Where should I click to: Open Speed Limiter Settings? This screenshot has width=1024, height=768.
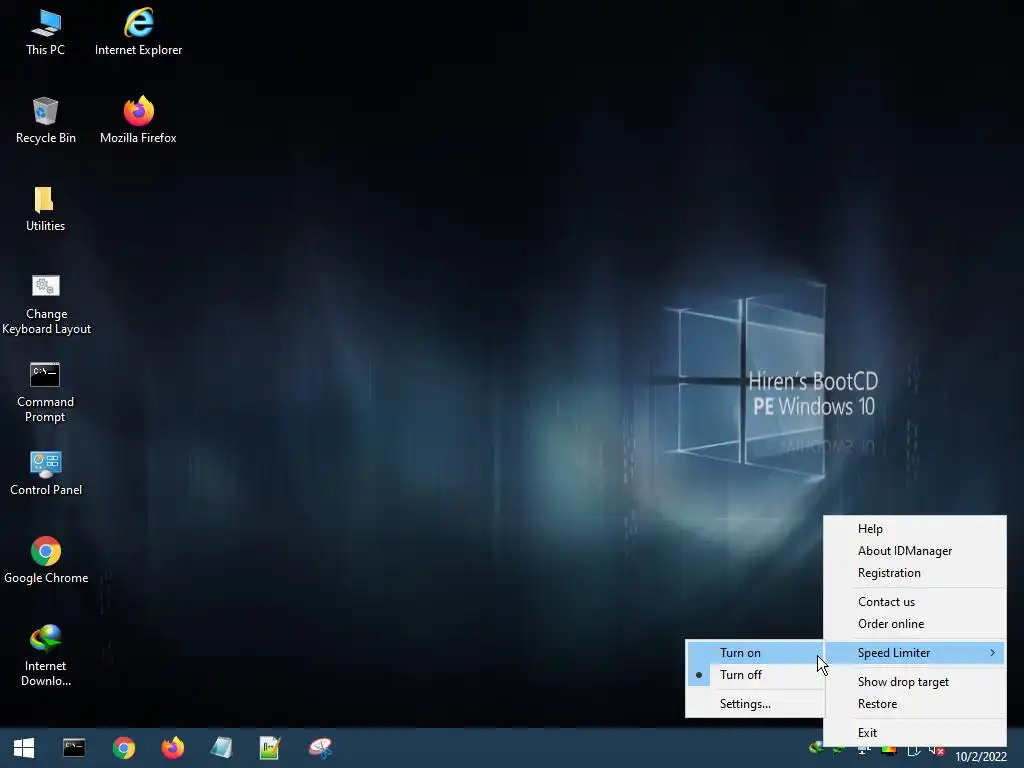[756, 703]
